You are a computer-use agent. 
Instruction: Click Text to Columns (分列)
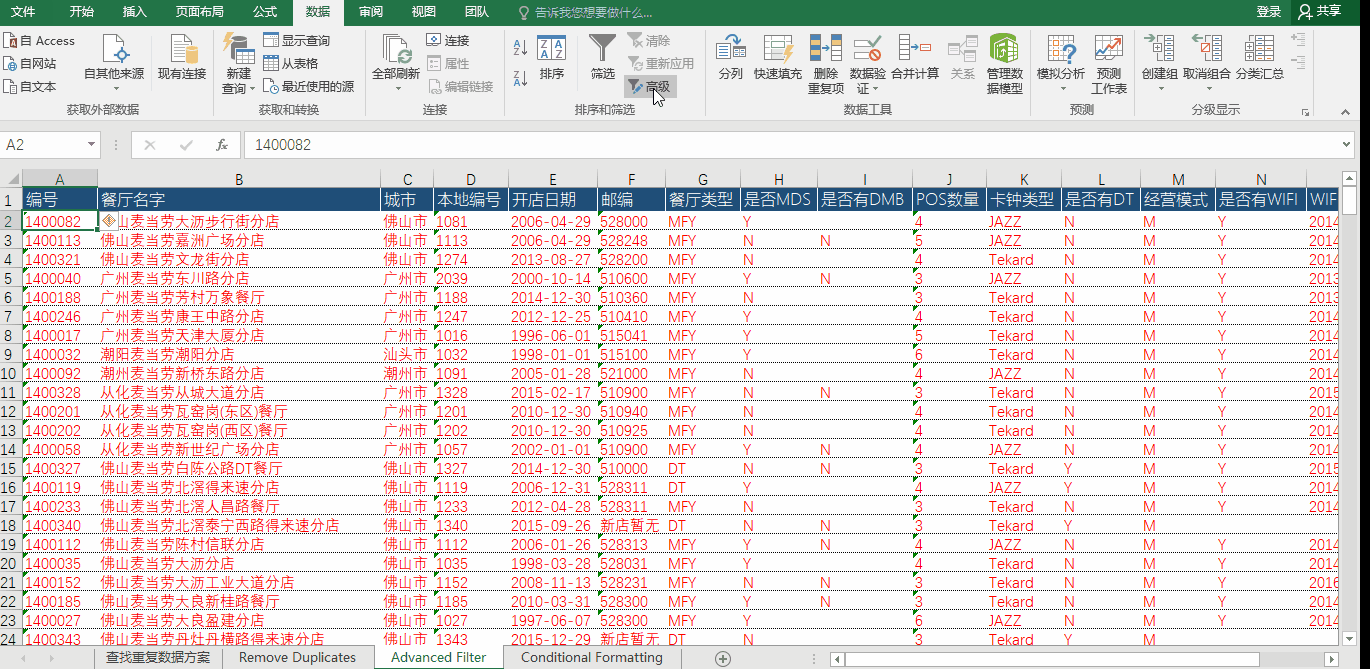coord(731,59)
